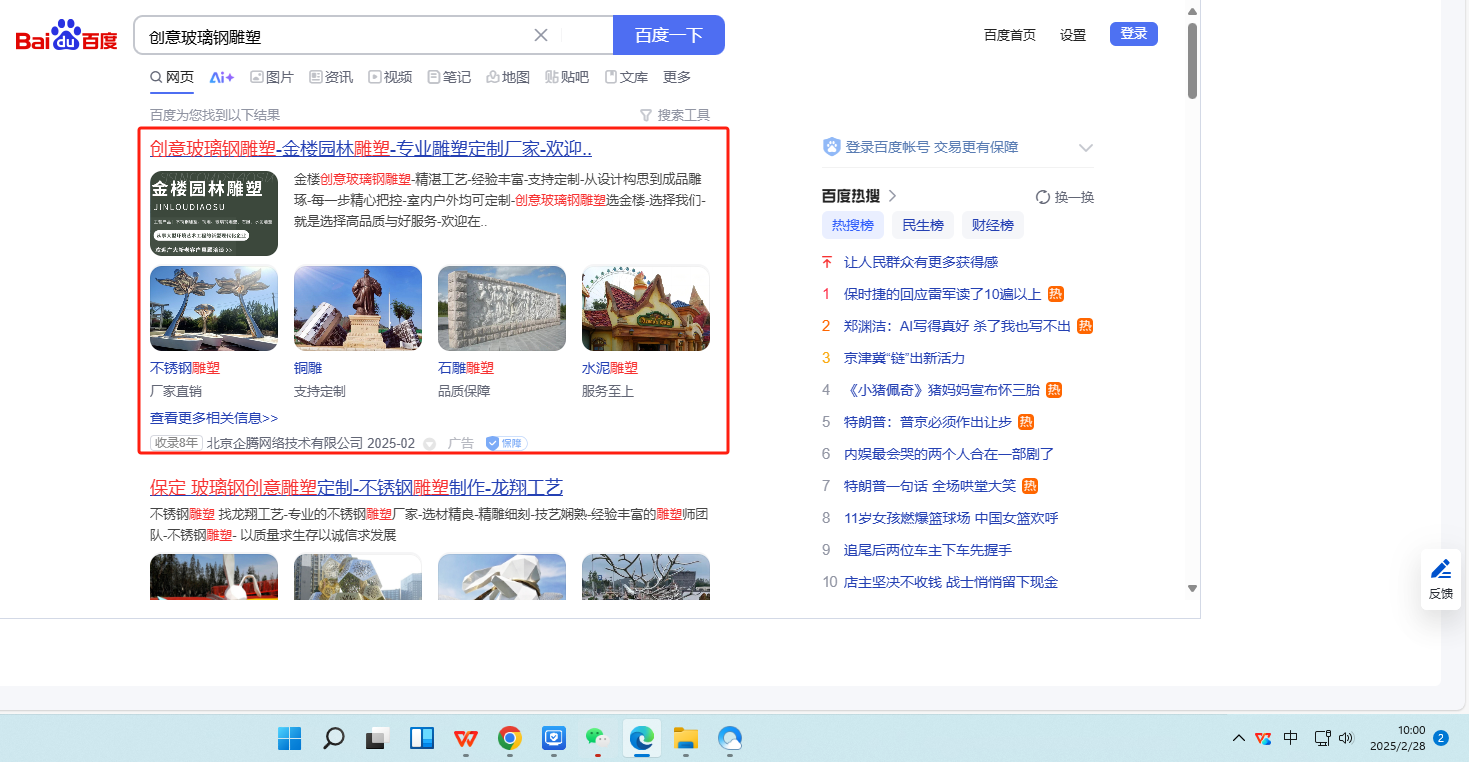1469x762 pixels.
Task: Open WeChat from the taskbar
Action: (597, 739)
